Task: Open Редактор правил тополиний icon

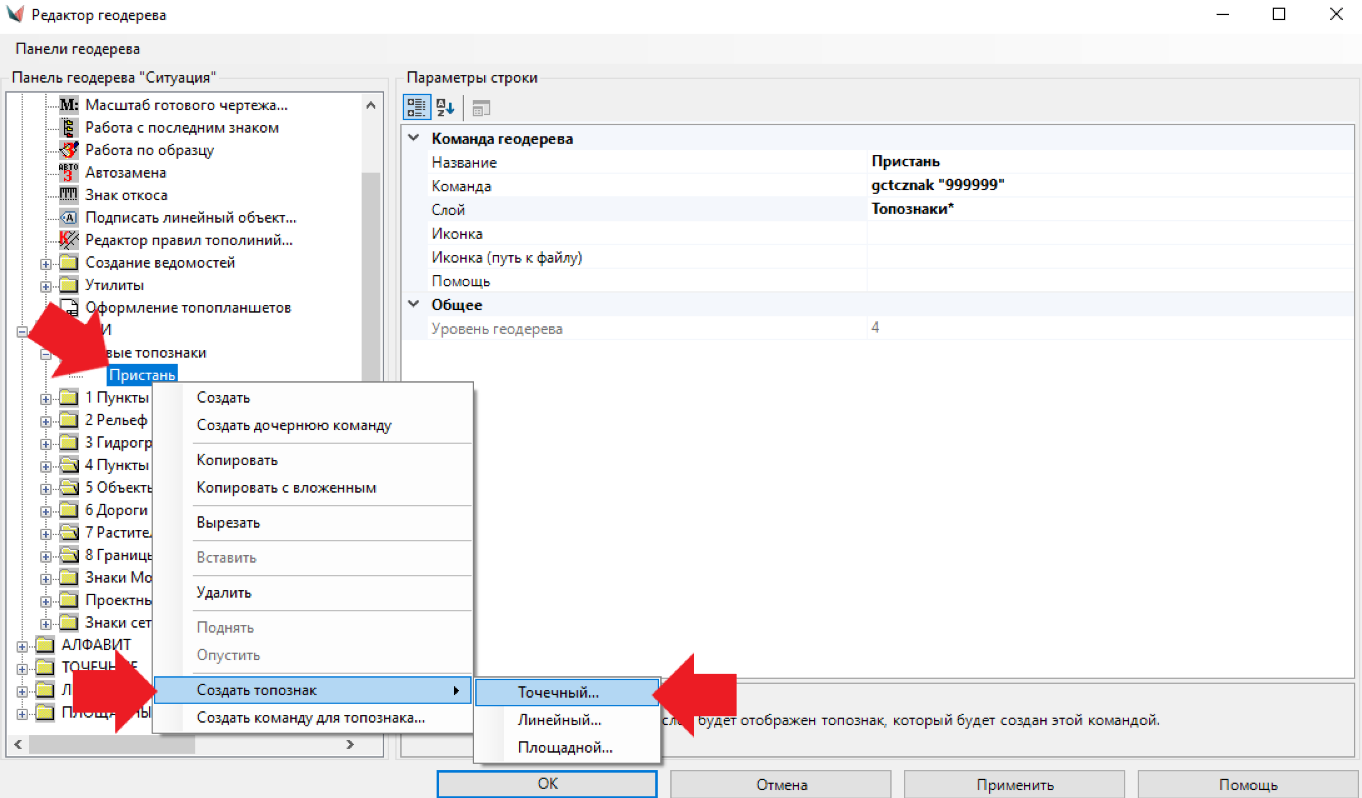Action: (69, 240)
